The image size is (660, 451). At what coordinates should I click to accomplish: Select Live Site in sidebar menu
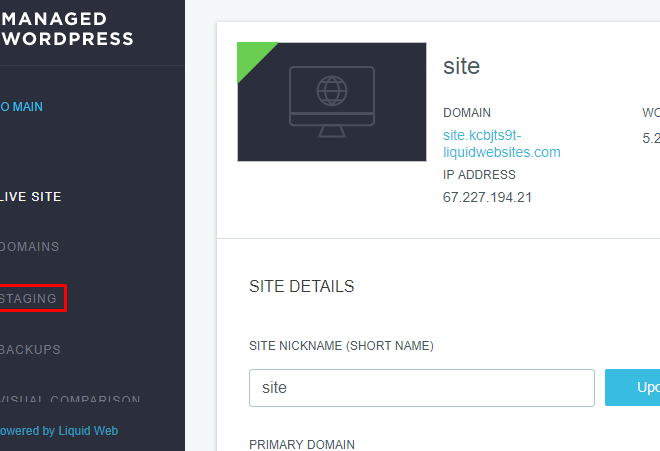coord(31,197)
